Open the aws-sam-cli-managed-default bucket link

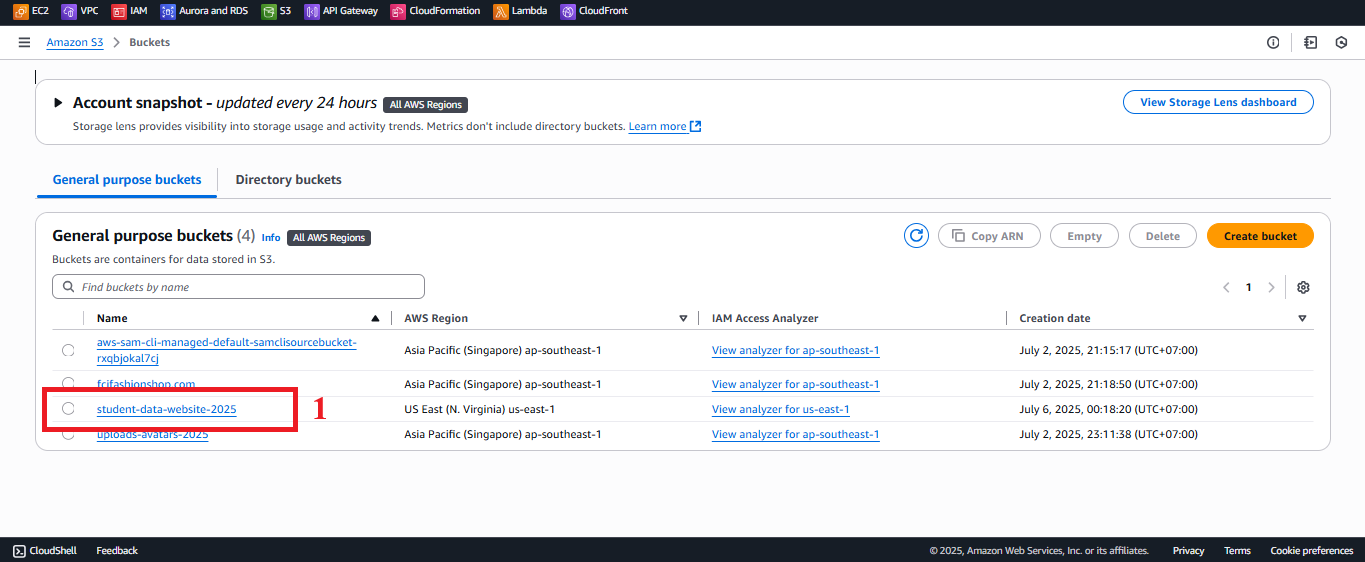tap(226, 350)
